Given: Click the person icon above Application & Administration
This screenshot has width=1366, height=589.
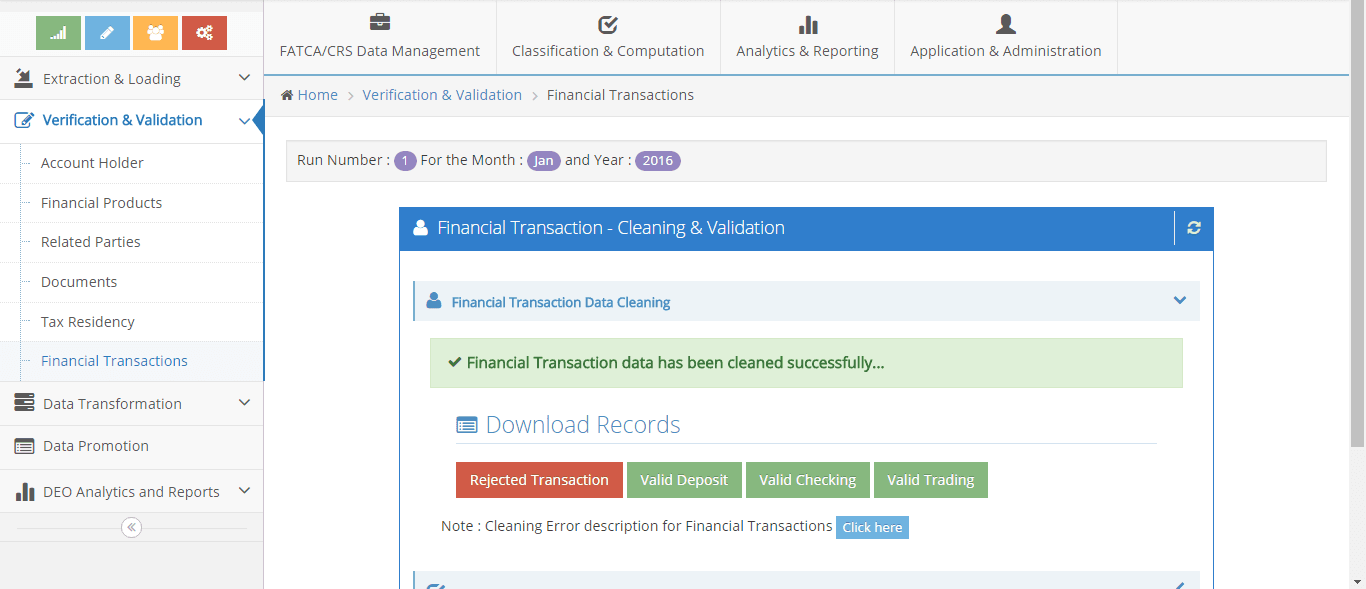Looking at the screenshot, I should [x=1006, y=23].
